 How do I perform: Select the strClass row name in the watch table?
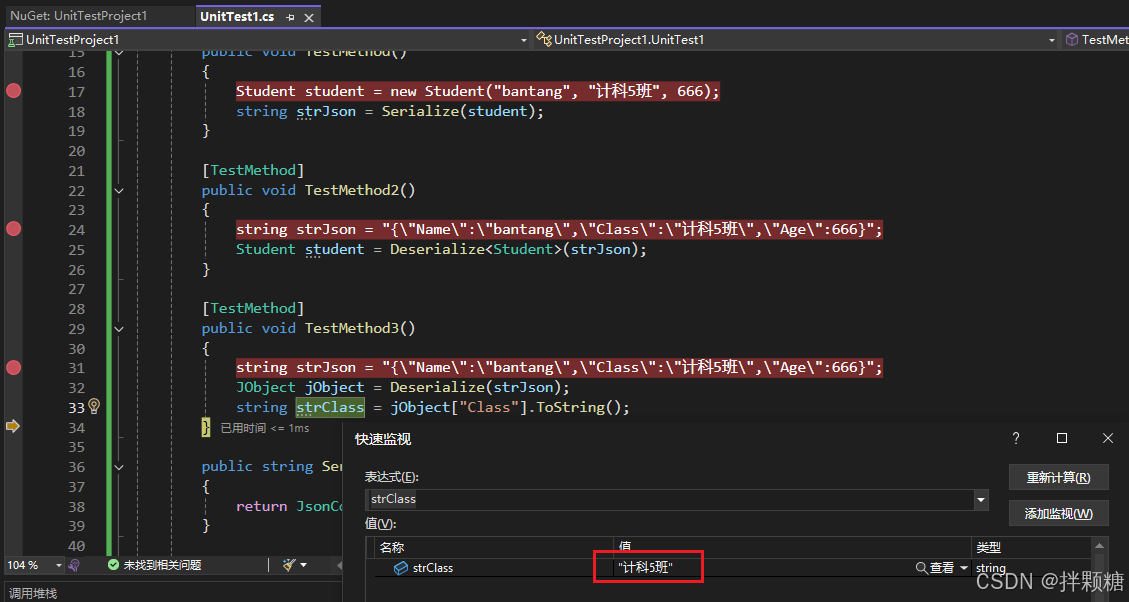(x=433, y=568)
